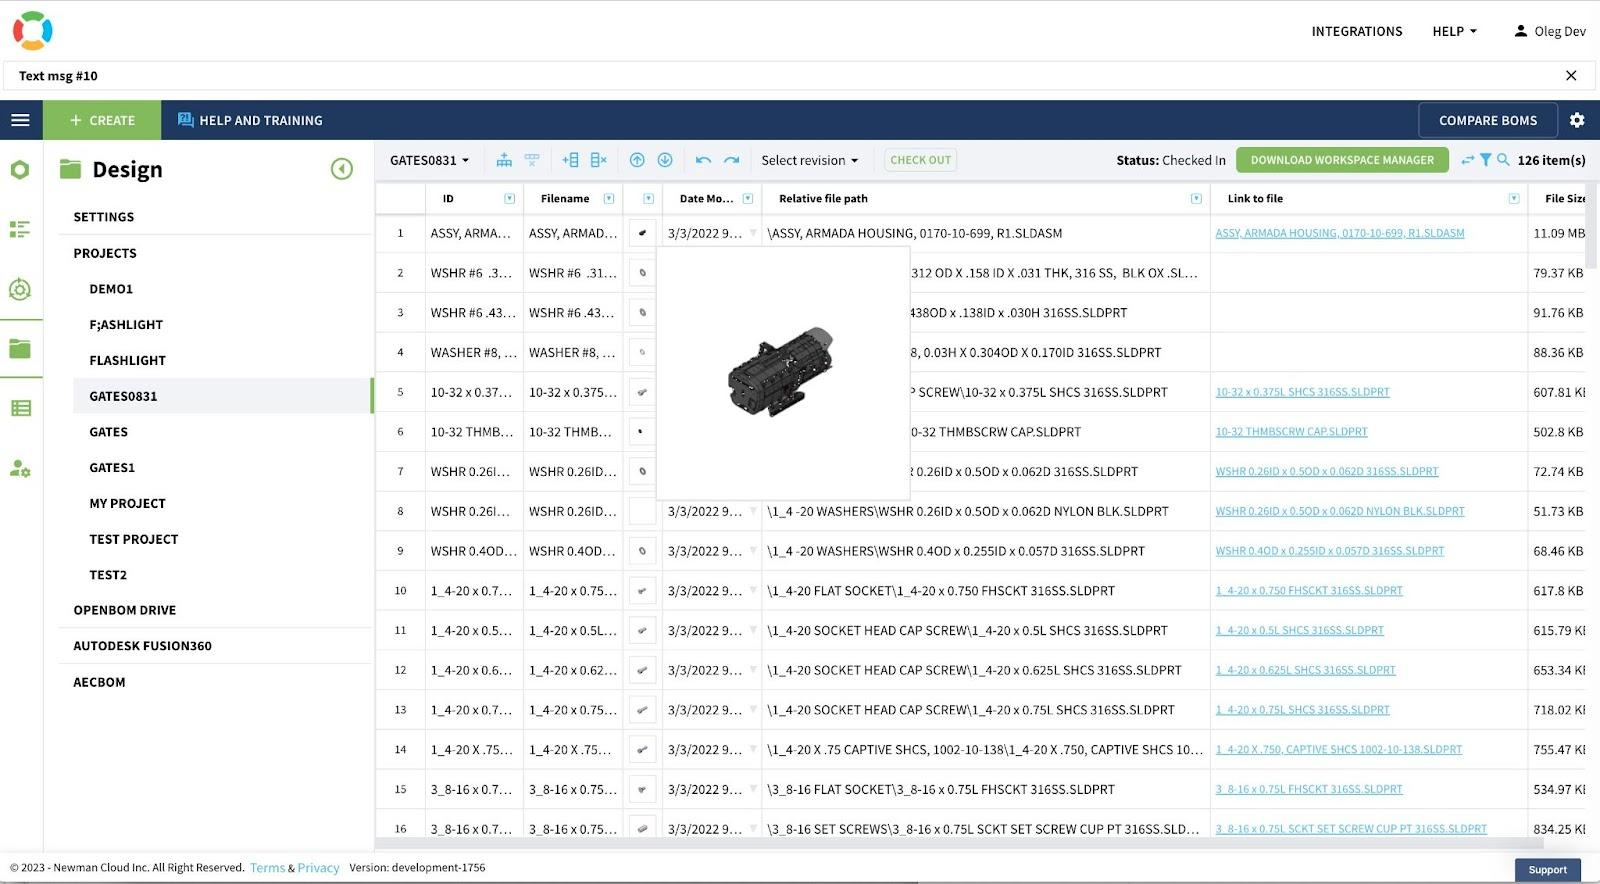Viewport: 1600px width, 884px height.
Task: Click the filter funnel icon
Action: pyautogui.click(x=1485, y=160)
